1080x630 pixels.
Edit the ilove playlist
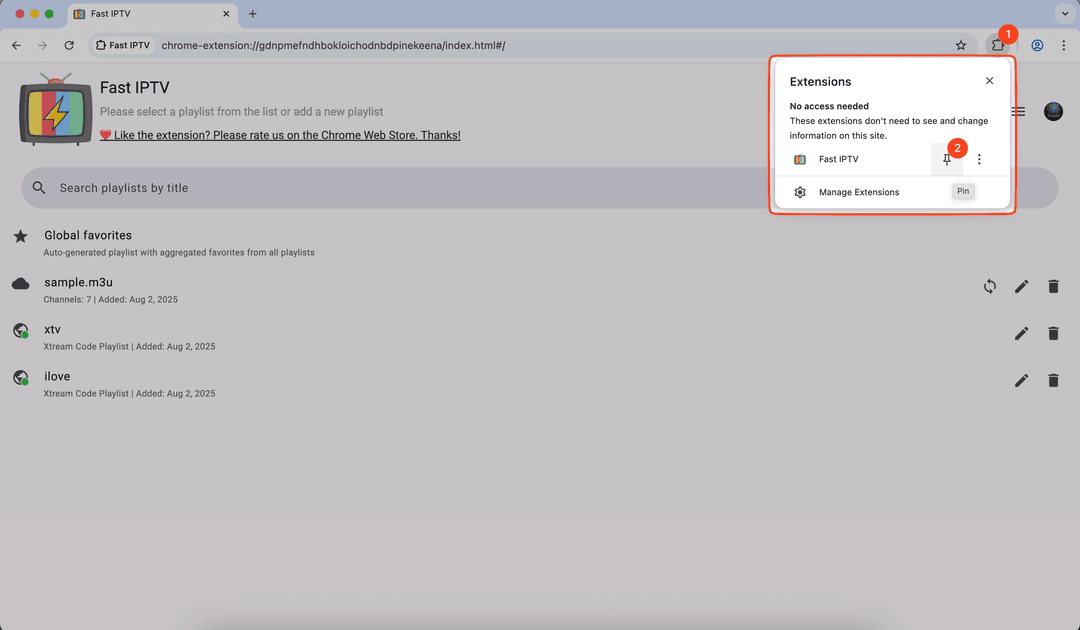coord(1021,380)
